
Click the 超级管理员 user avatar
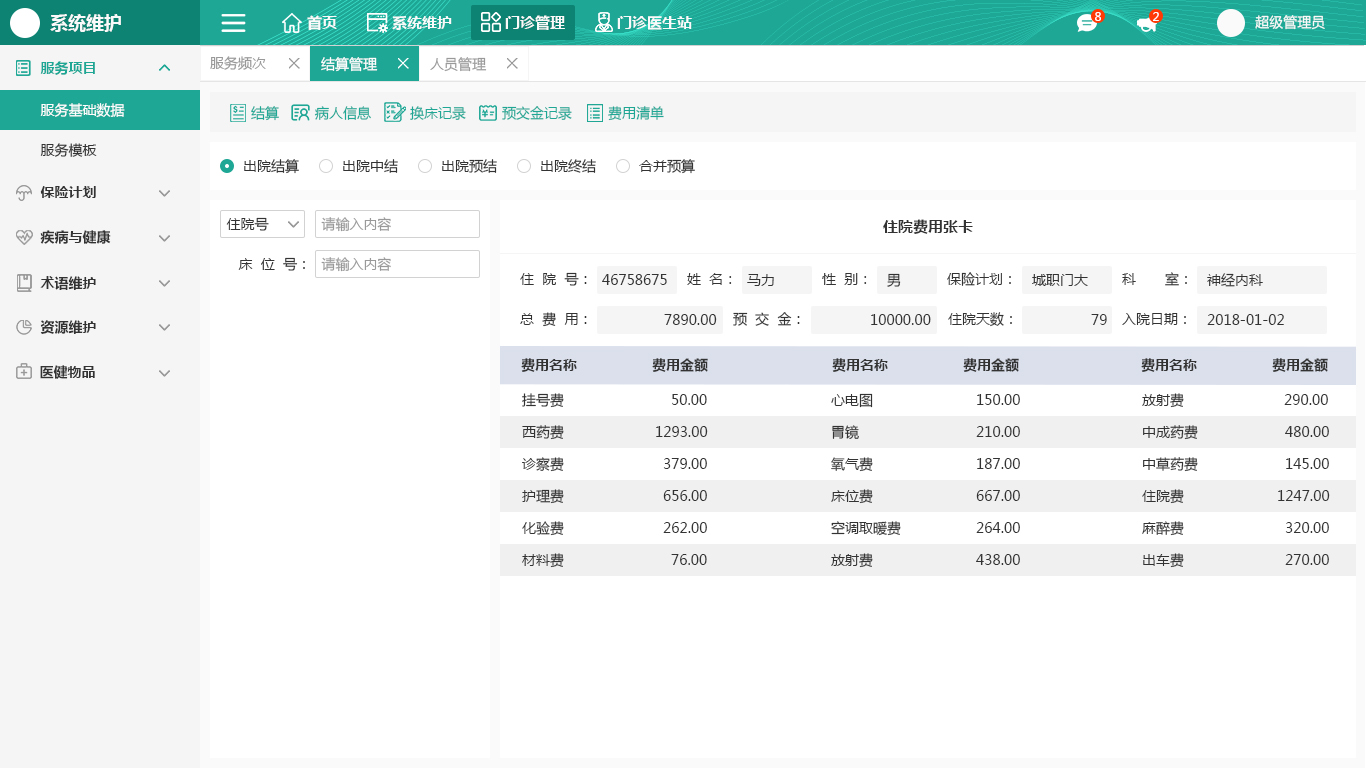(x=1231, y=23)
